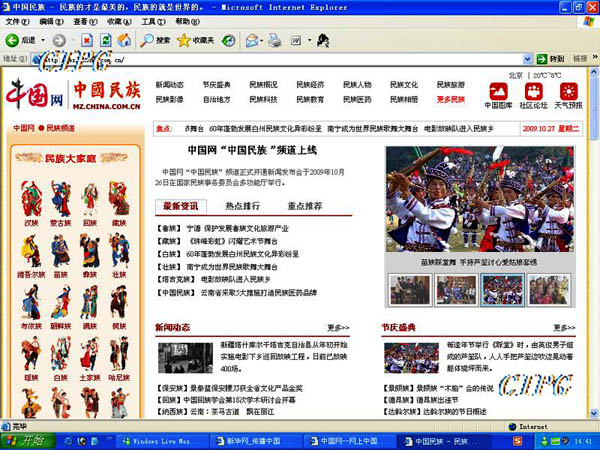Select the 回族 costume figure icon
The width and height of the screenshot is (600, 450).
[90, 199]
